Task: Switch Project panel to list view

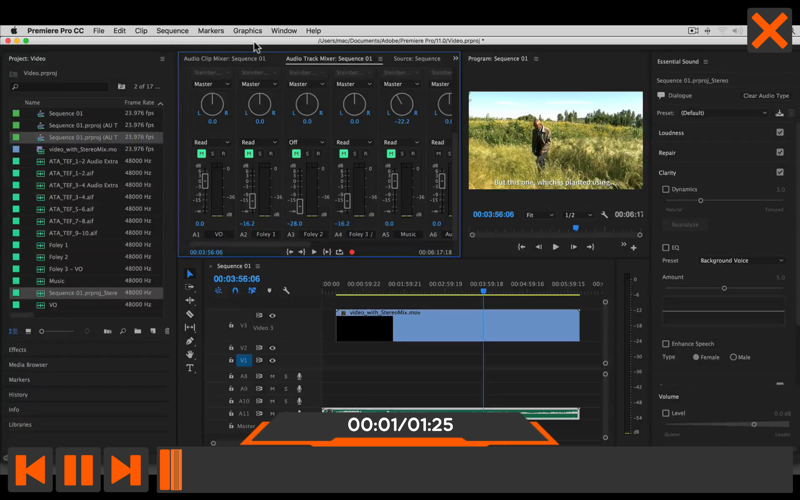Action: pyautogui.click(x=13, y=331)
